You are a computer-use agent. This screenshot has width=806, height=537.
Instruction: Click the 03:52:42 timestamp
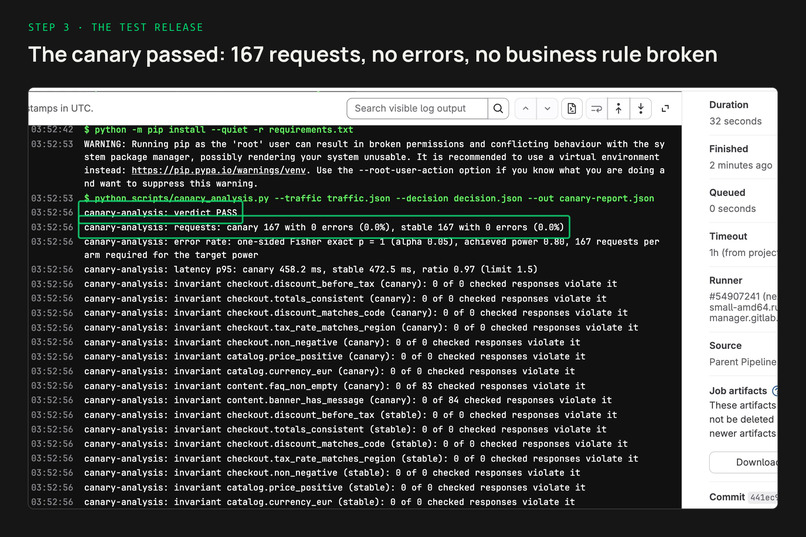coord(52,129)
